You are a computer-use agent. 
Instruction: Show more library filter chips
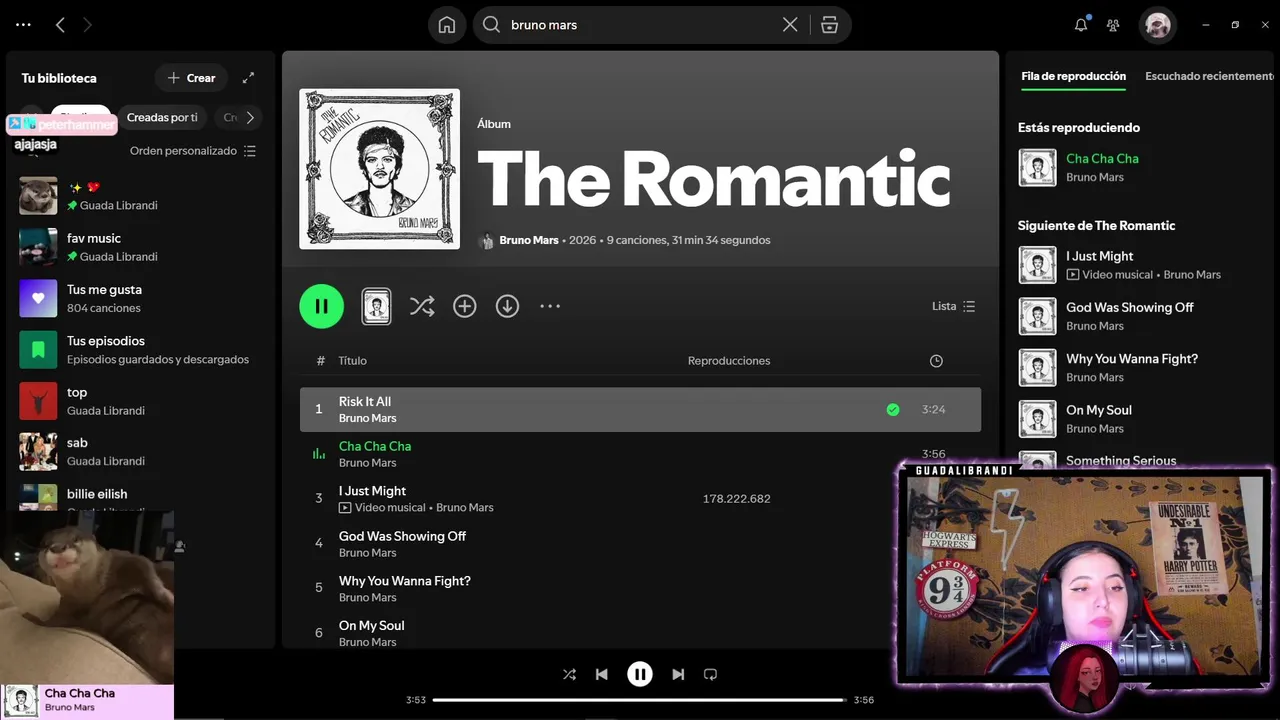250,117
